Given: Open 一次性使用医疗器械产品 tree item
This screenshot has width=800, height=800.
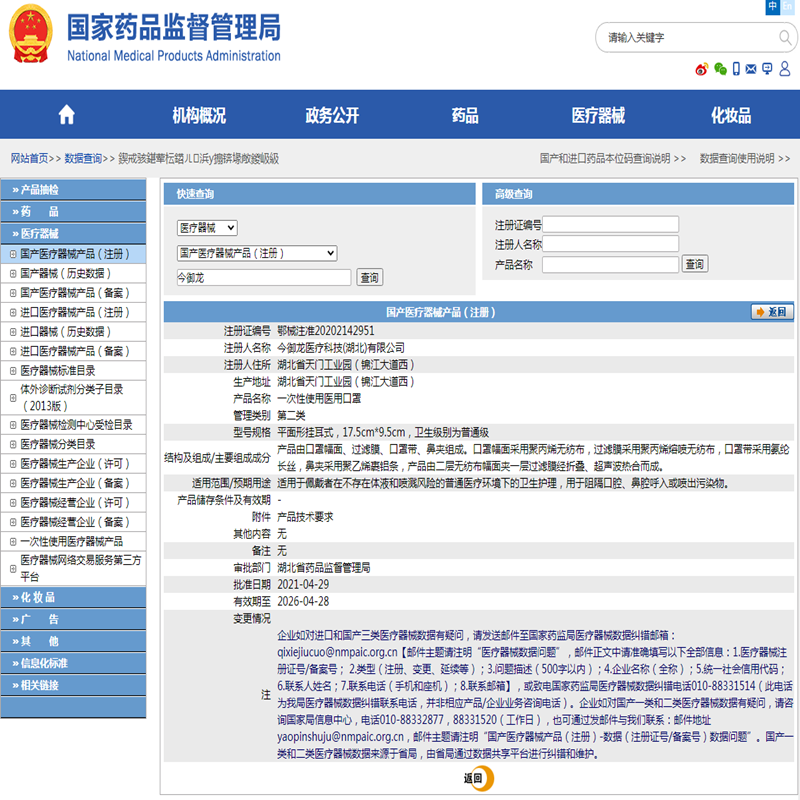Looking at the screenshot, I should click(x=71, y=541).
